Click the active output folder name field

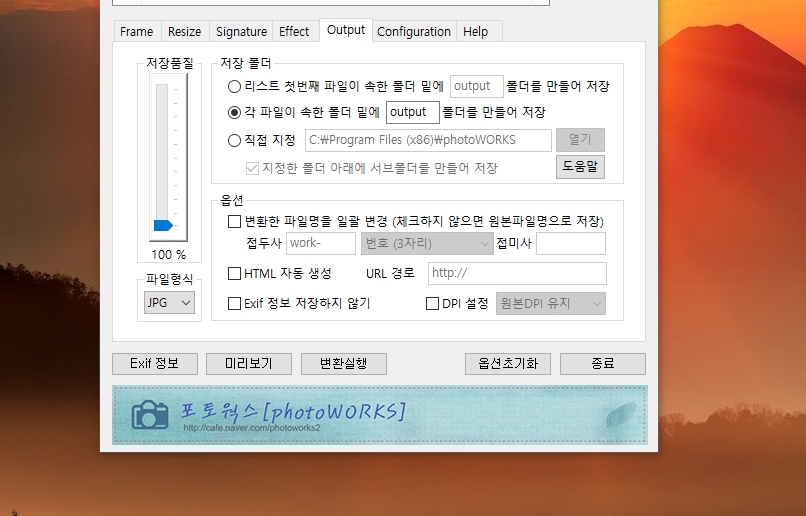coord(413,112)
